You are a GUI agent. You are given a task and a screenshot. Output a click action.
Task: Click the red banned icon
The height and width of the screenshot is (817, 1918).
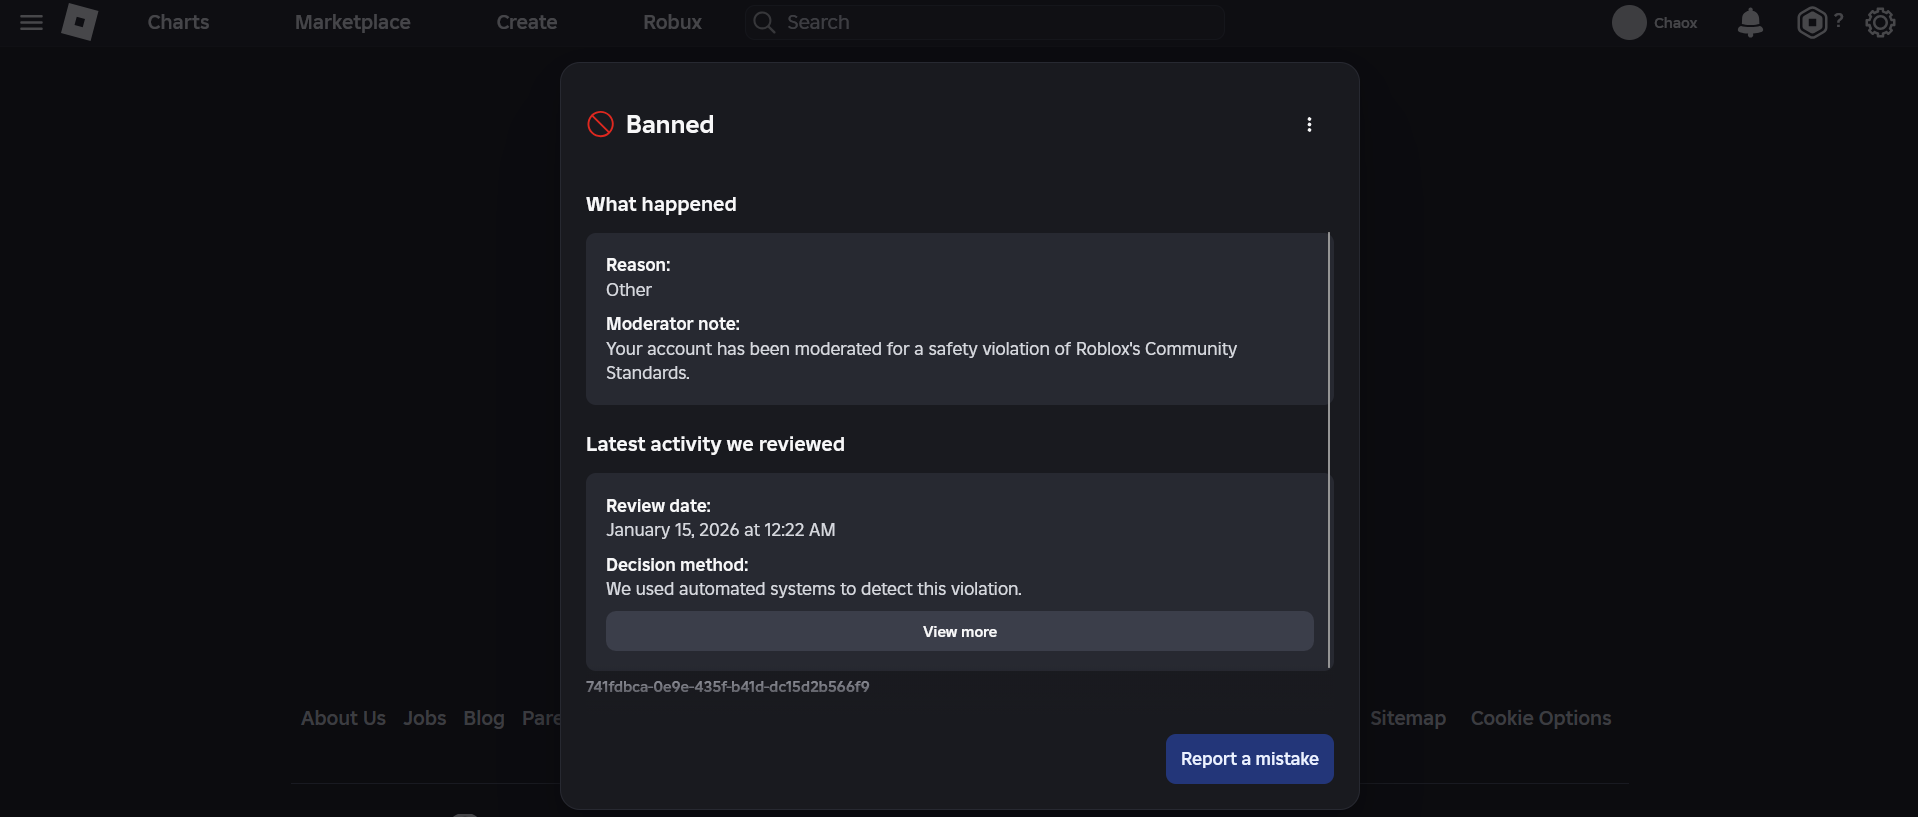pyautogui.click(x=600, y=124)
